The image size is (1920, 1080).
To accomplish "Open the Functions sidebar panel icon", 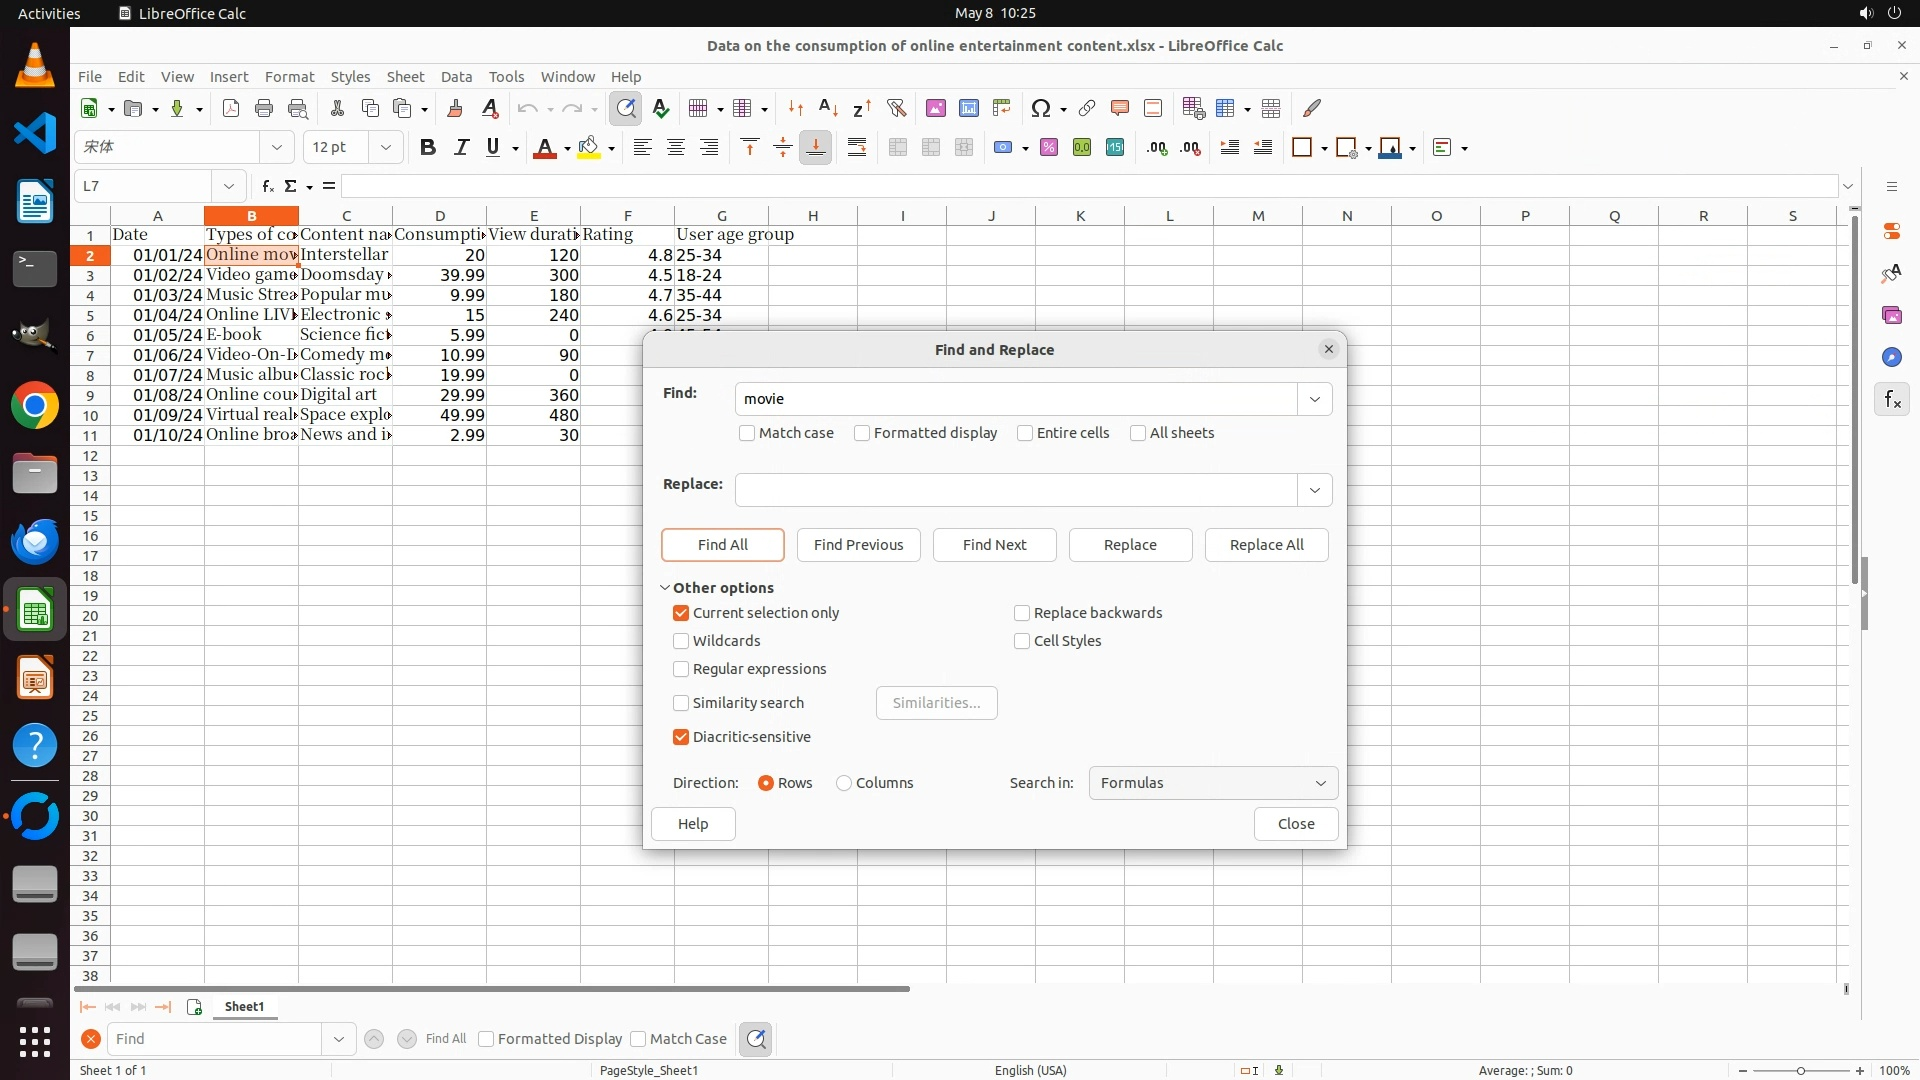I will coord(1892,400).
